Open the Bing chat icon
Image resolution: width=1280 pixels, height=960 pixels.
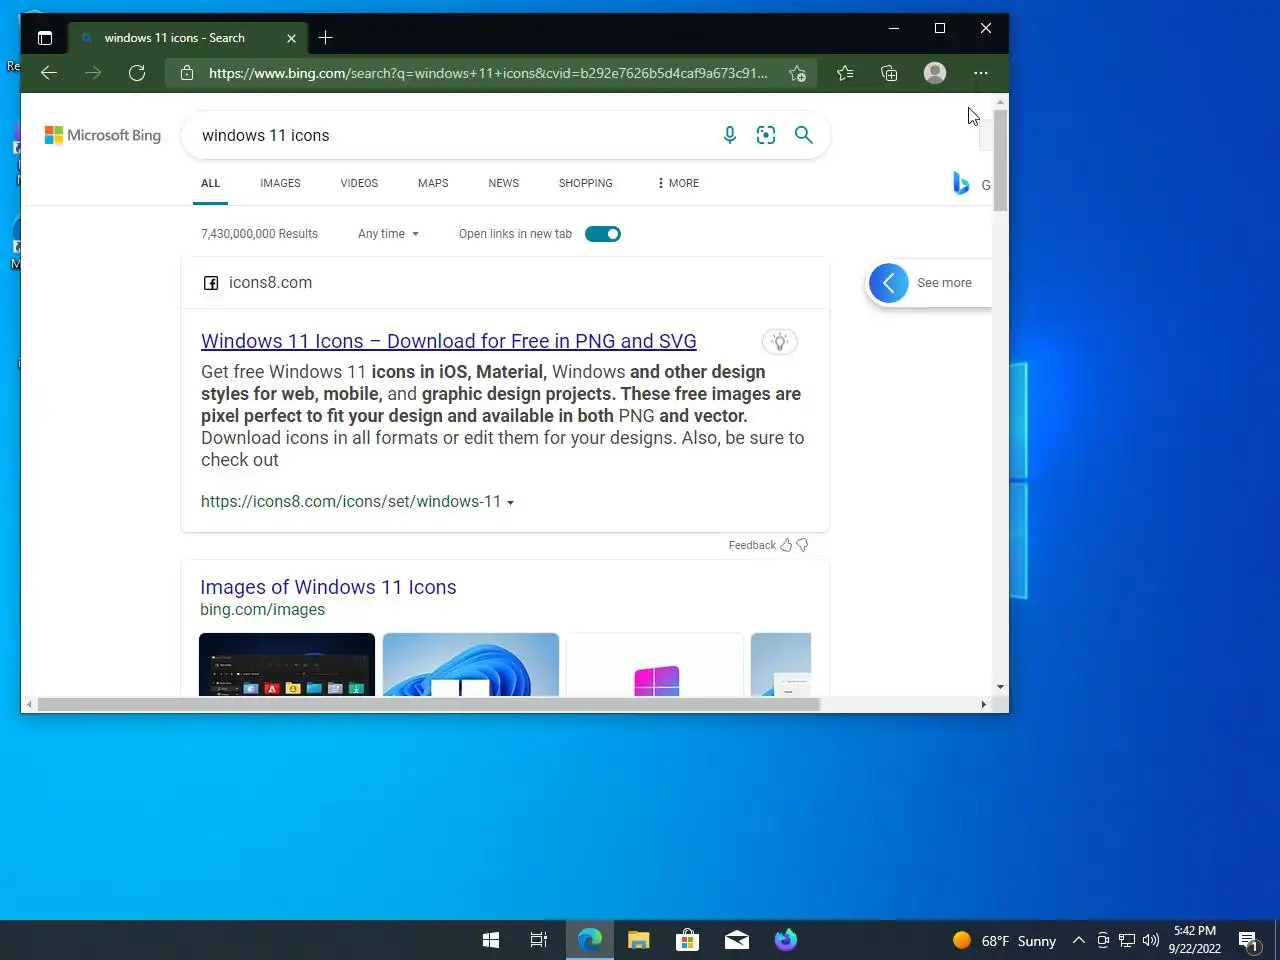coord(961,184)
